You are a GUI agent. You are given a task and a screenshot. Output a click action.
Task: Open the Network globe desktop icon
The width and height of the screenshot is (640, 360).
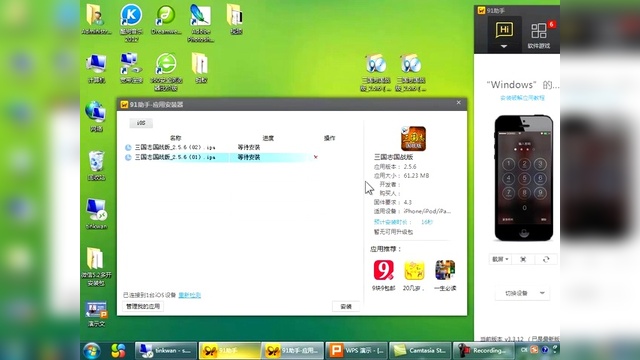(96, 117)
